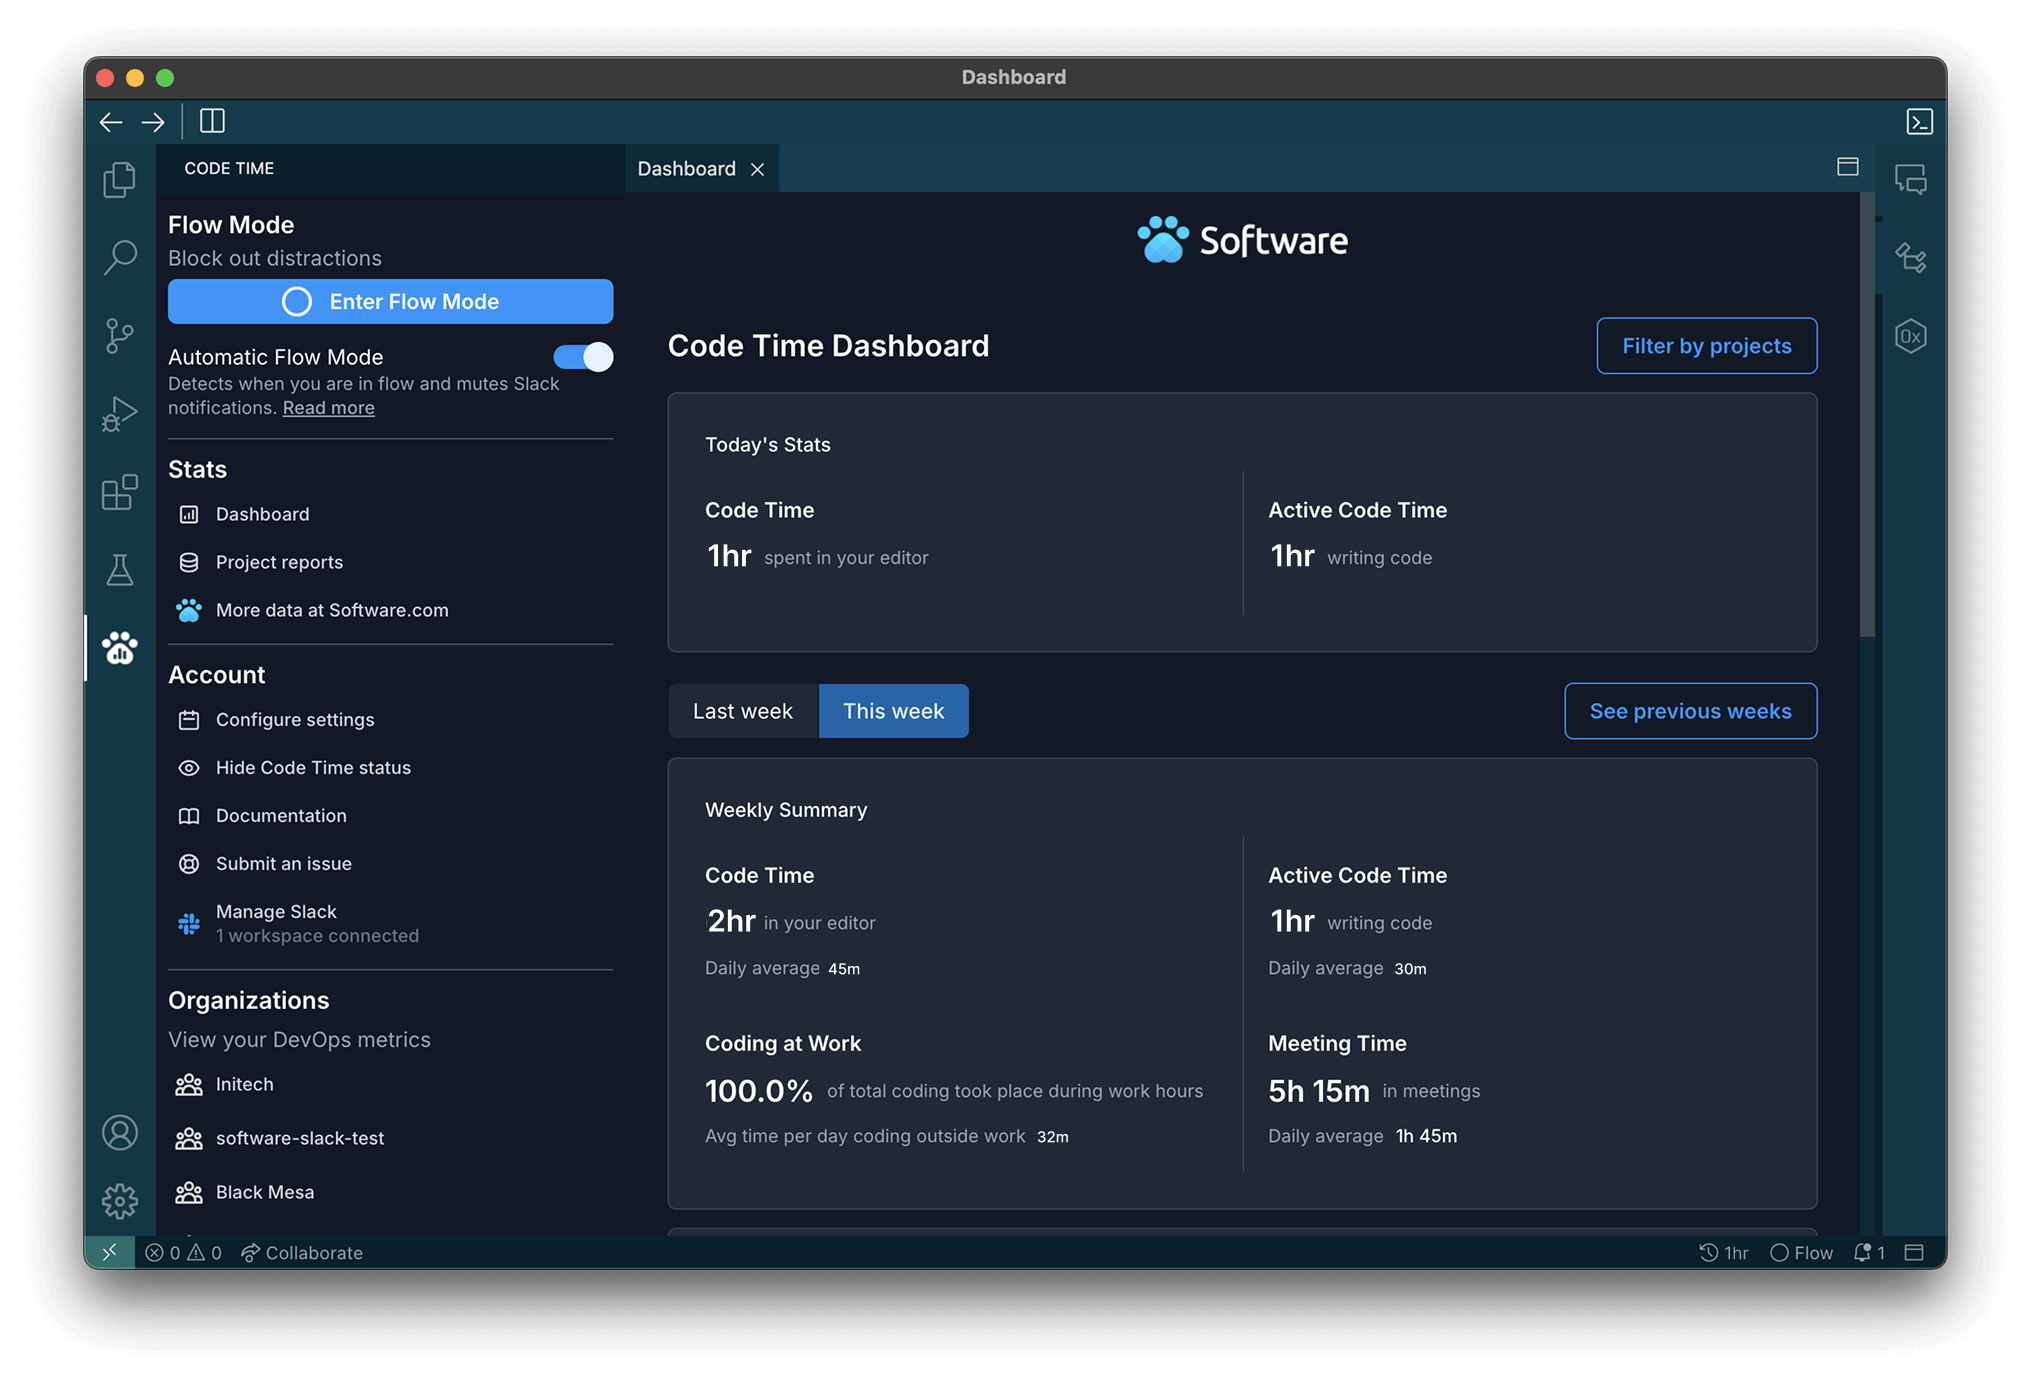Open the Filter by projects button

pyautogui.click(x=1706, y=346)
